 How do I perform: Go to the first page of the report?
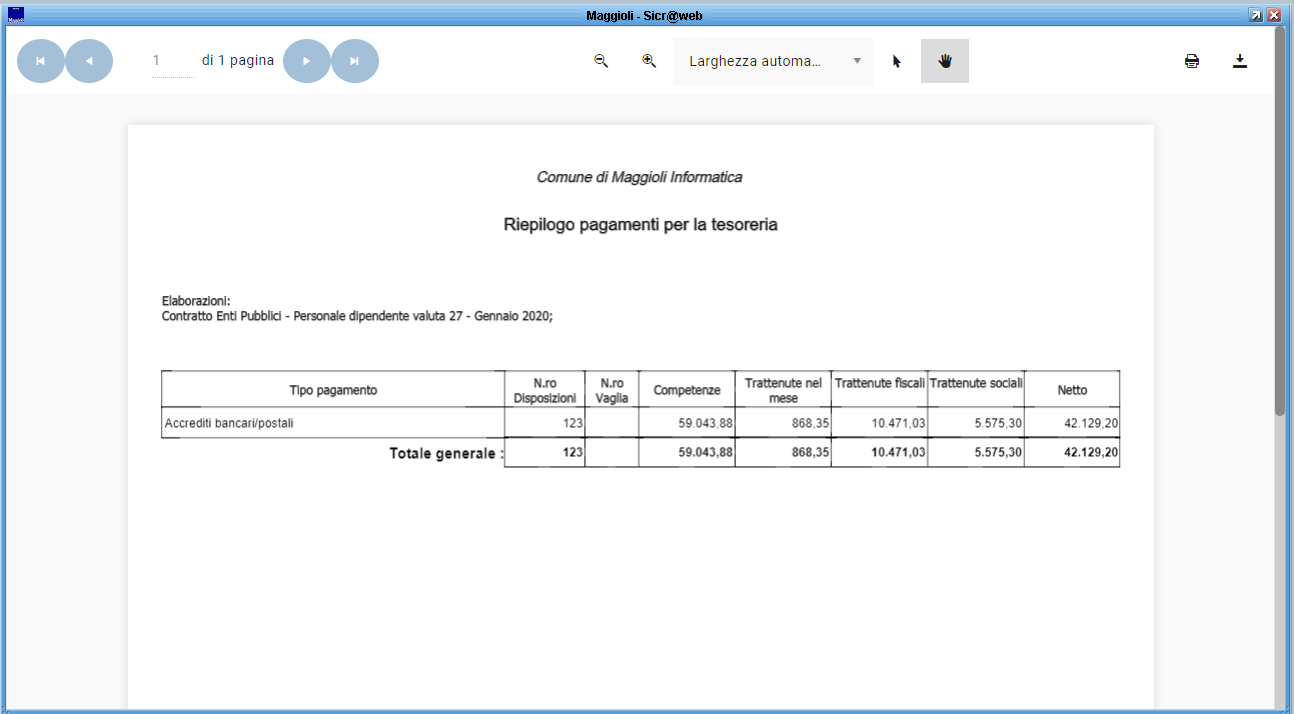[41, 61]
